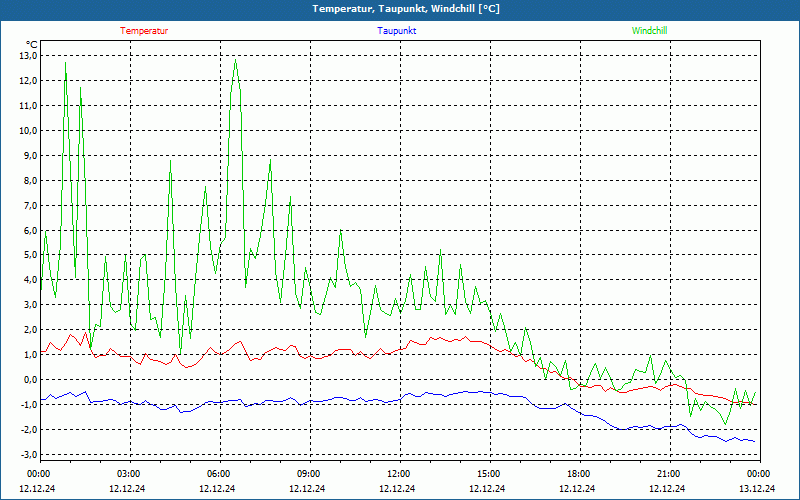Select the 15:00 time axis label
This screenshot has width=800, height=500.
click(x=489, y=474)
